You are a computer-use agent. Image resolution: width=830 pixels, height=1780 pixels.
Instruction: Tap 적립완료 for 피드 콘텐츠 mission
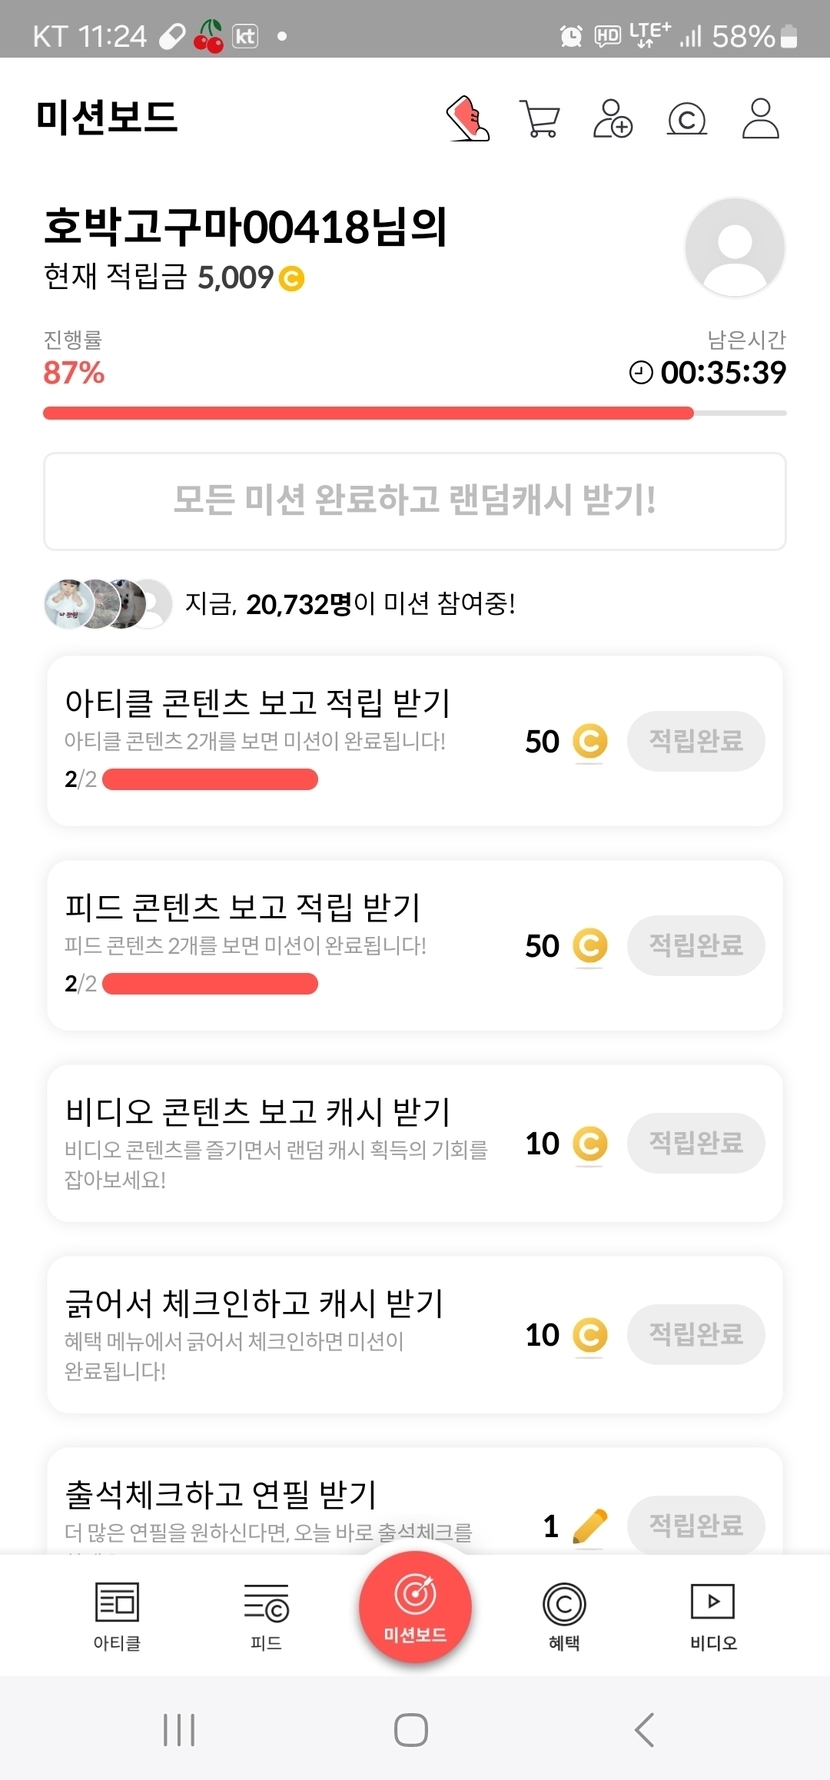pos(696,945)
